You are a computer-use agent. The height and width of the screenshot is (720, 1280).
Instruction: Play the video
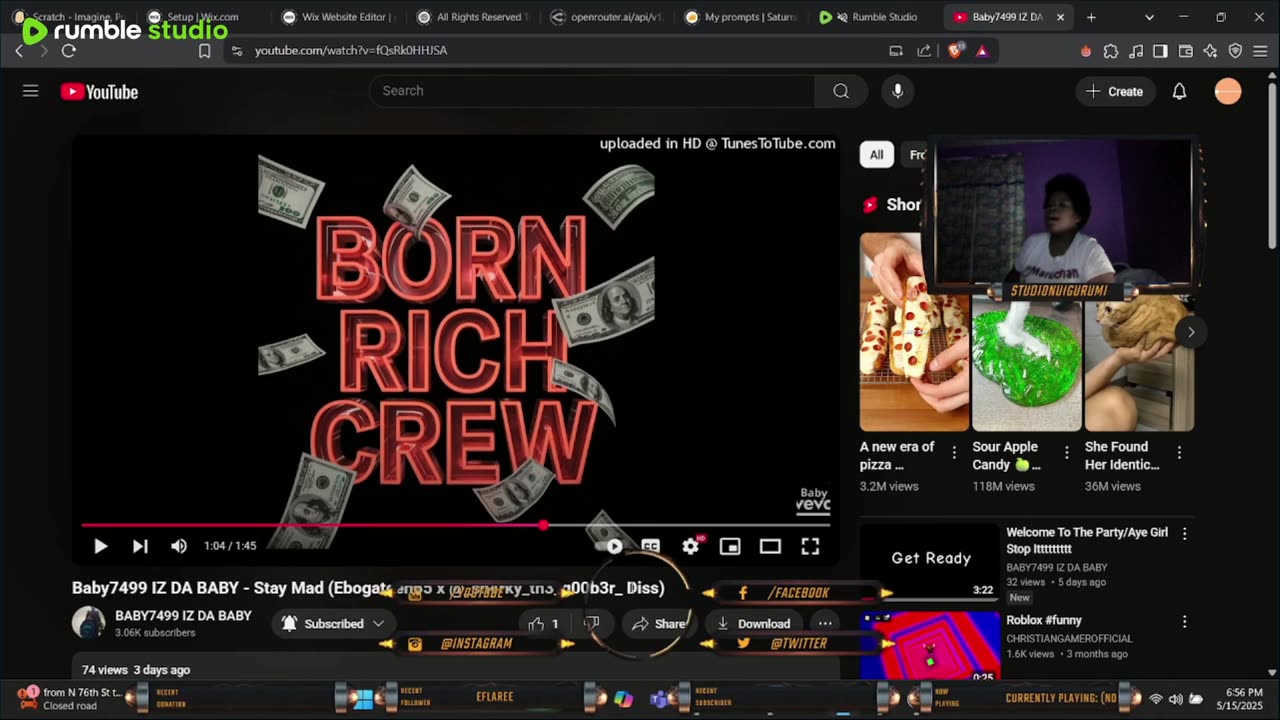click(x=100, y=546)
